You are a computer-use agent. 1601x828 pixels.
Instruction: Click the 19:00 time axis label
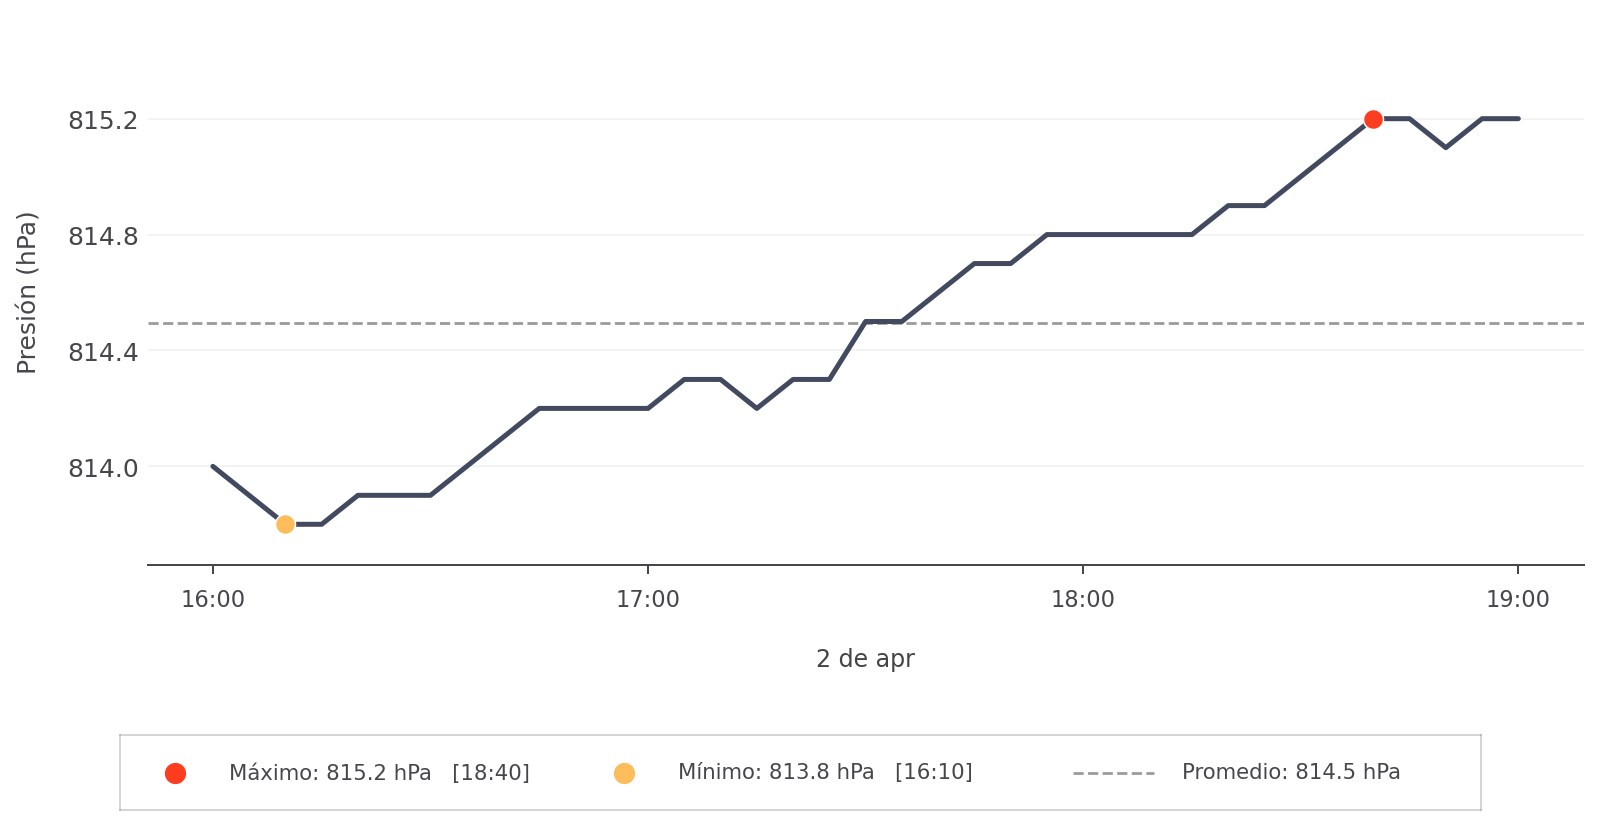click(1517, 600)
